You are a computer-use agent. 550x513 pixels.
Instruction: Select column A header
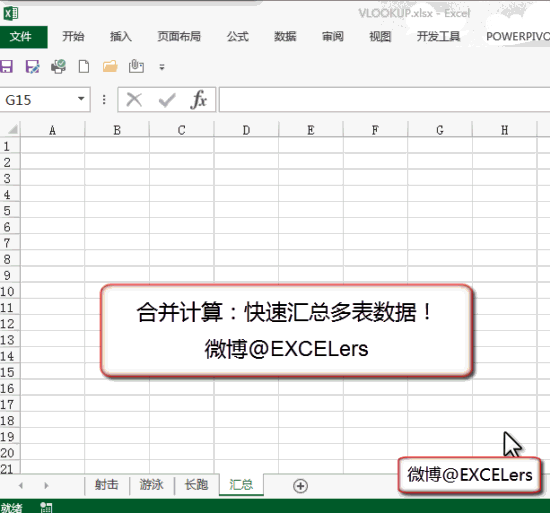pos(53,130)
